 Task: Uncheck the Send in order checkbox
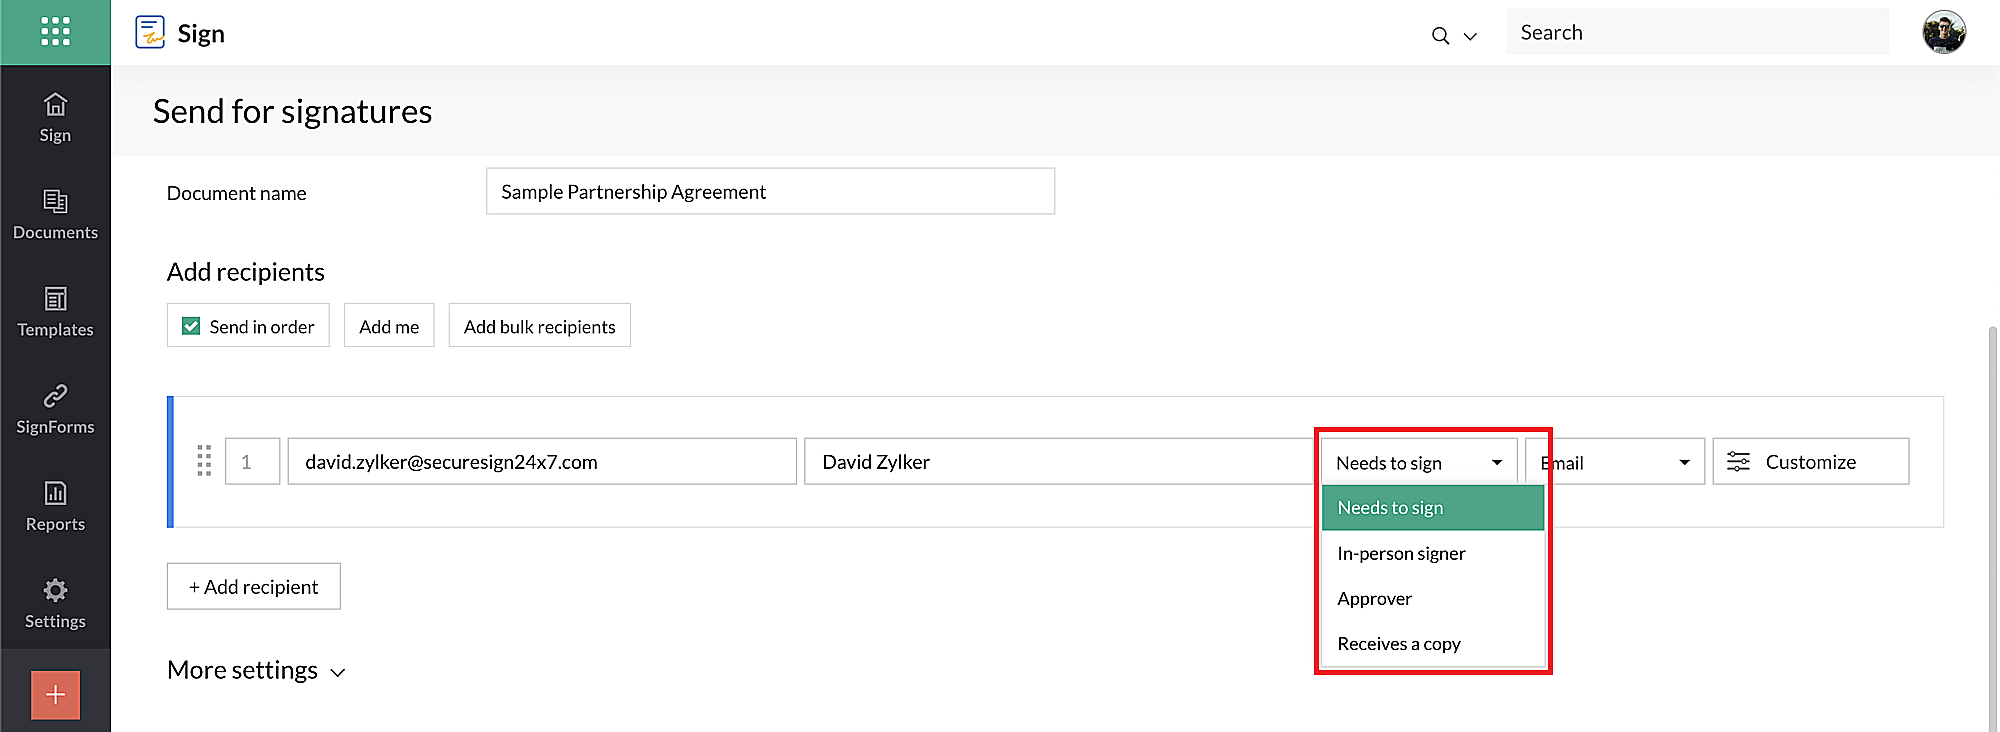(191, 326)
